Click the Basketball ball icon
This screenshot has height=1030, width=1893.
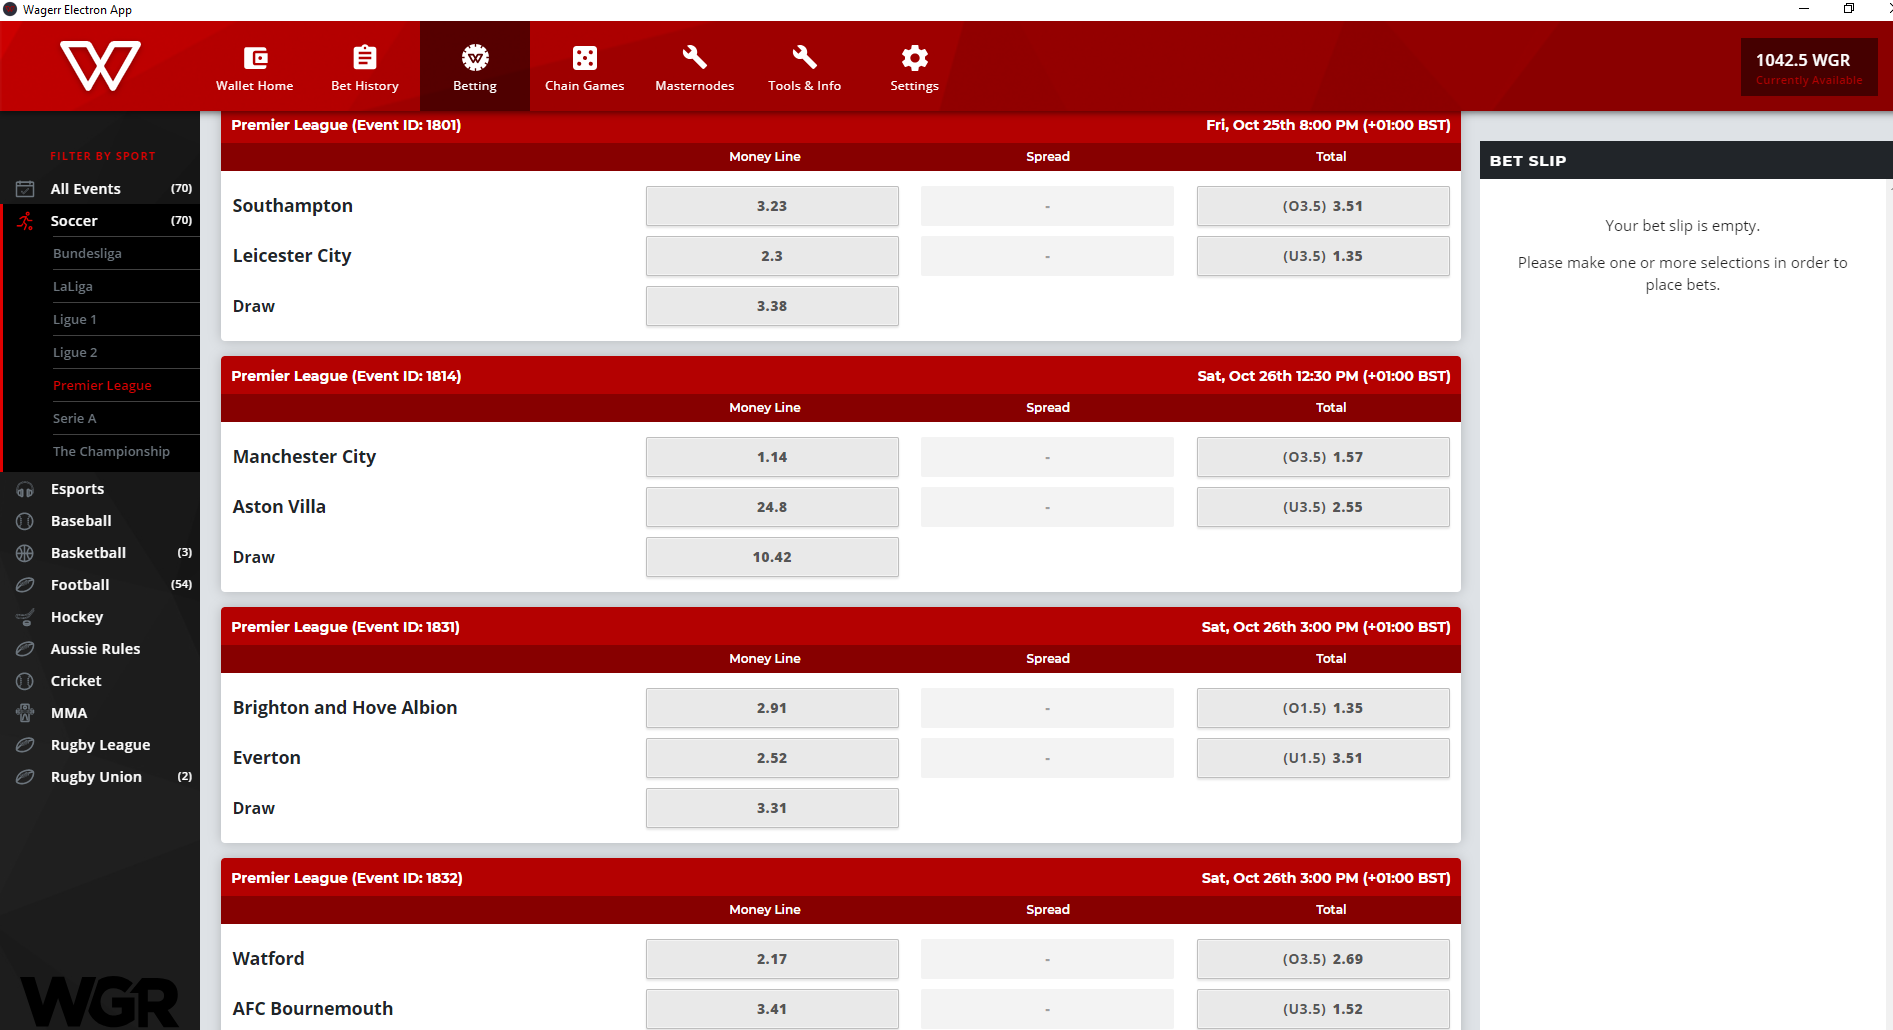click(x=25, y=553)
